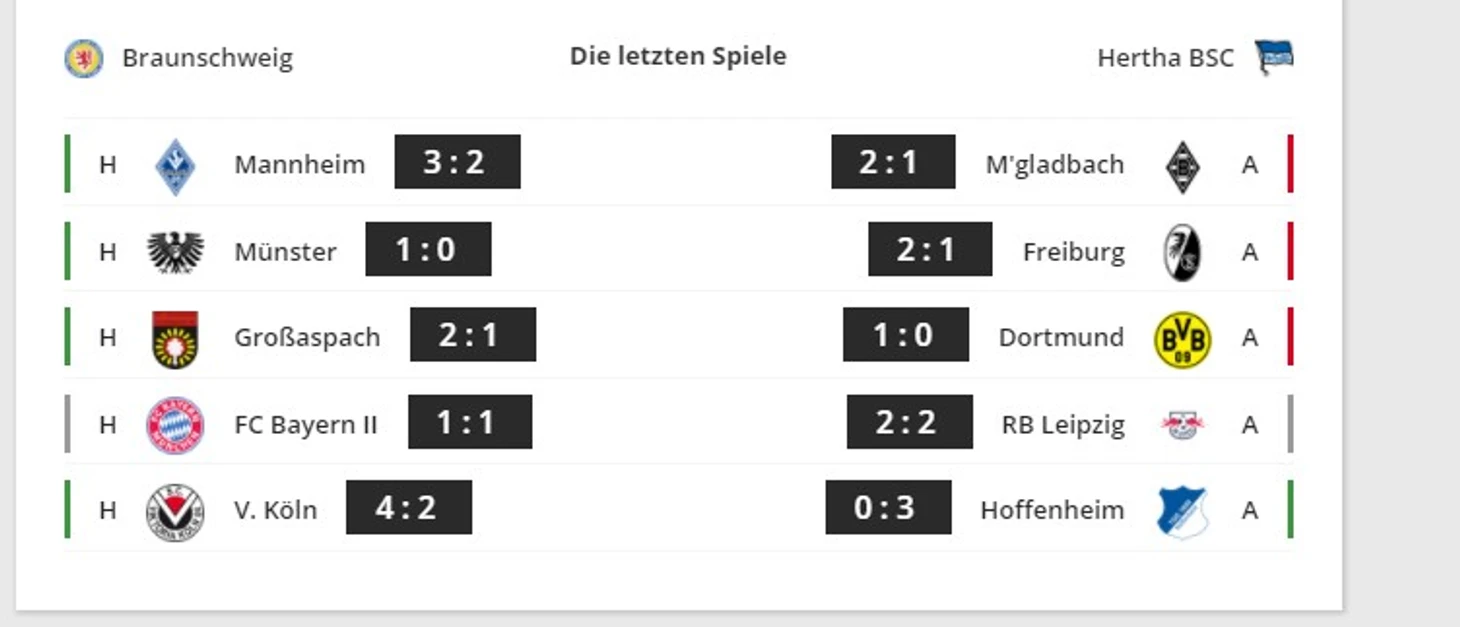
Task: Select the Viktoria Köln crest
Action: 175,512
